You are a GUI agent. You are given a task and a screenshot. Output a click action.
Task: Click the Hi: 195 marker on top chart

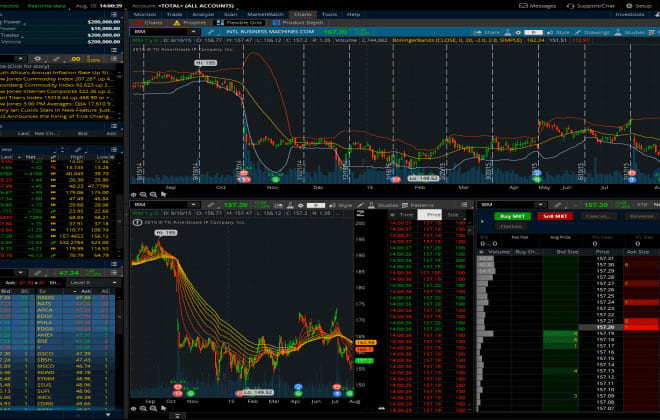coord(205,63)
